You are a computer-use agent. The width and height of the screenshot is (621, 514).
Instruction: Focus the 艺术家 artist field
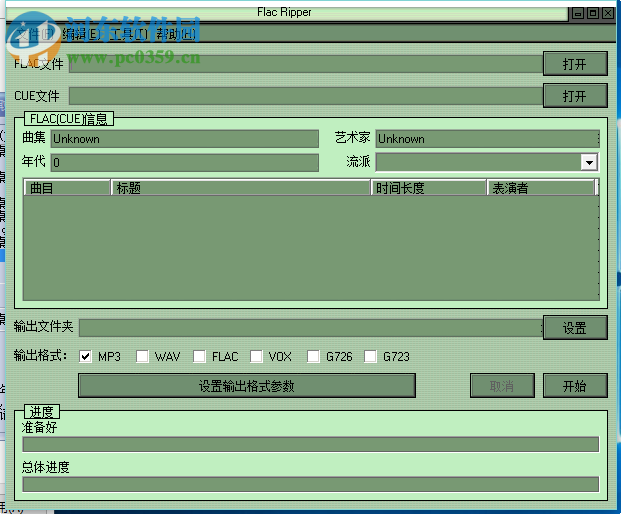(x=487, y=139)
